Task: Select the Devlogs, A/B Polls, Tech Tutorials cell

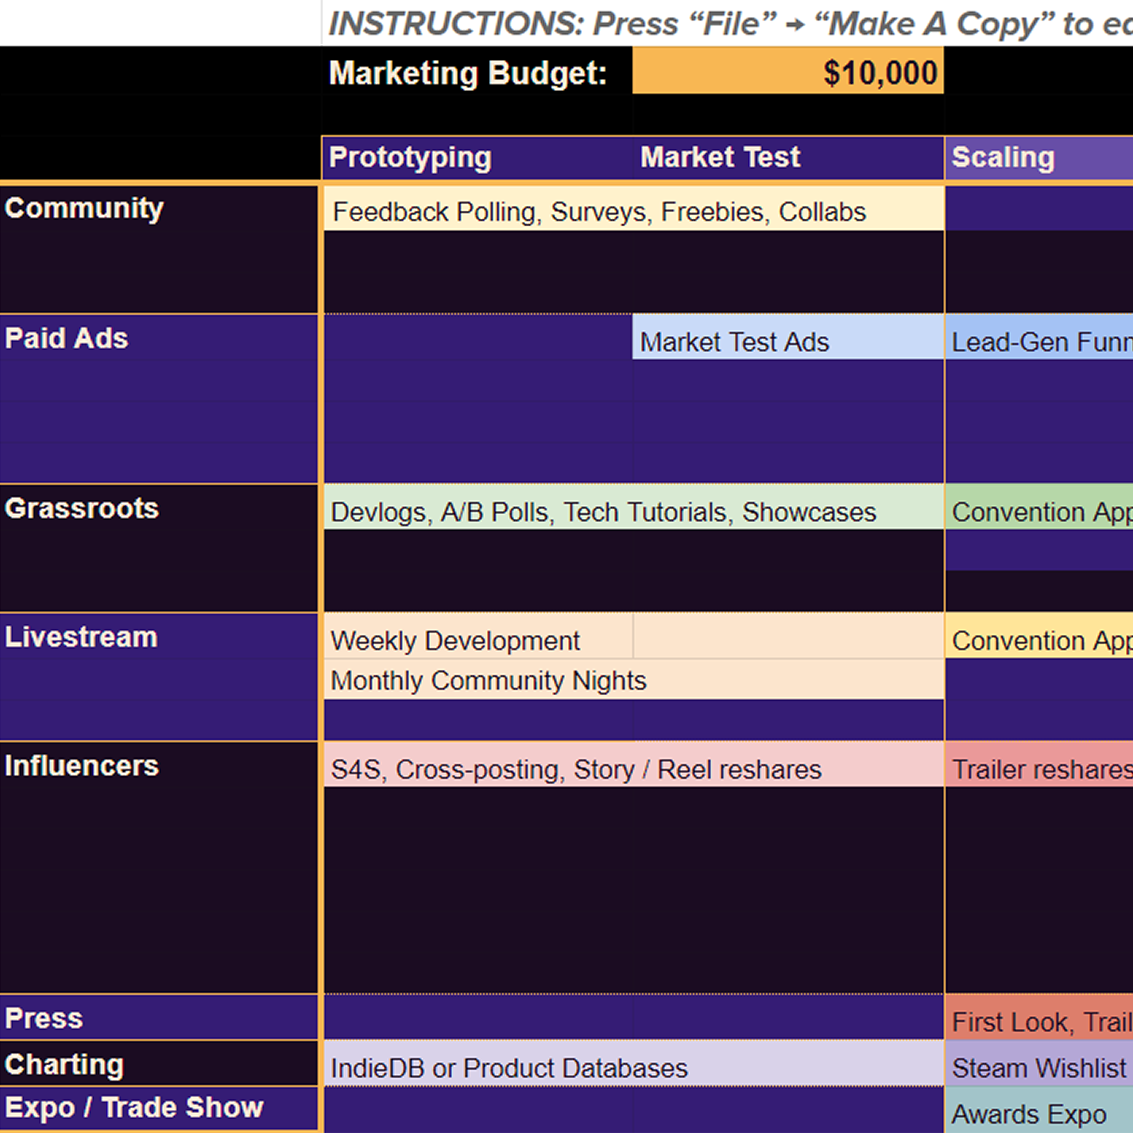Action: click(x=634, y=507)
